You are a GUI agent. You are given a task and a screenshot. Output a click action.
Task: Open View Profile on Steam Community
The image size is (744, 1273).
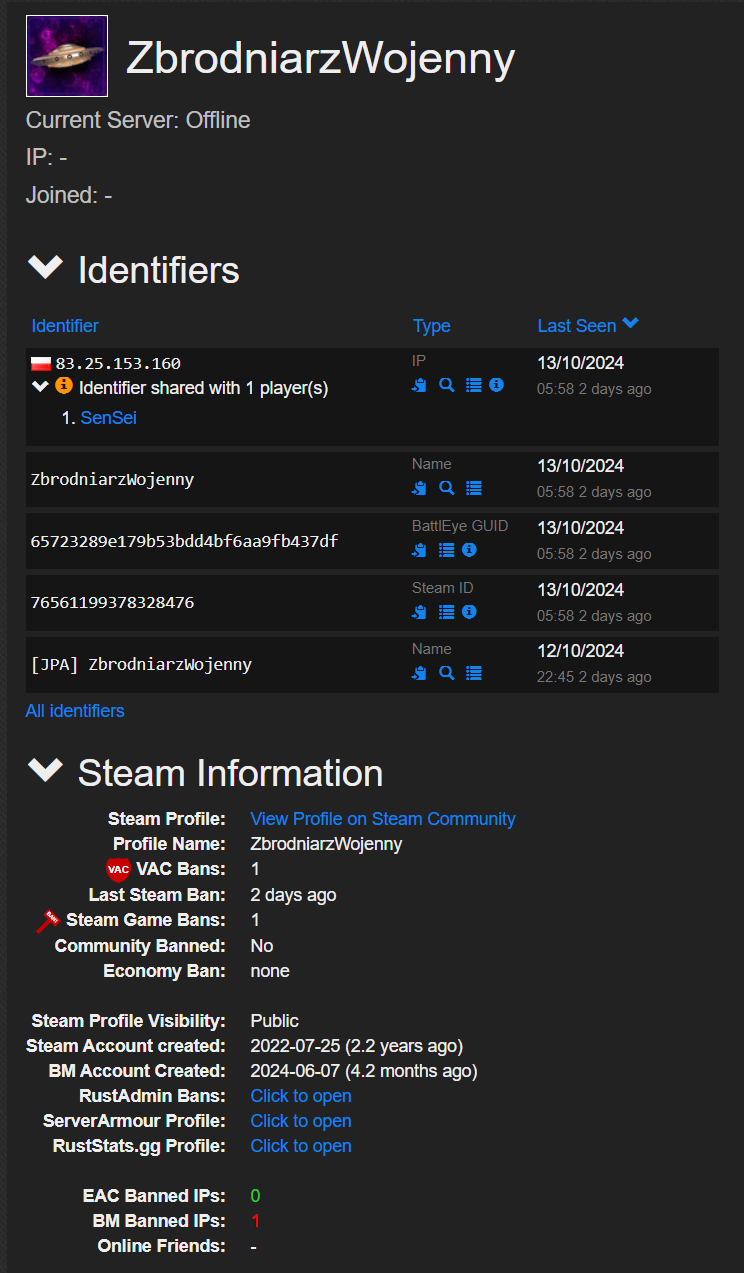pyautogui.click(x=383, y=819)
